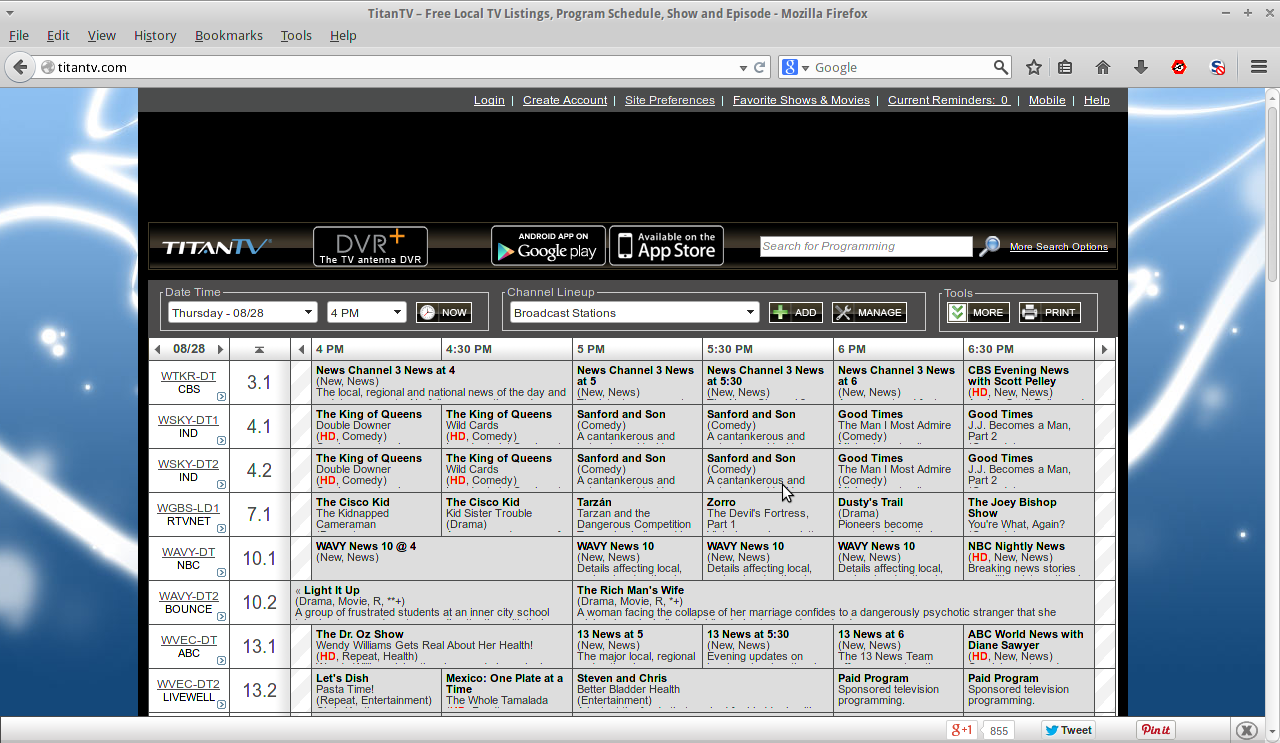Open the WVEC-DT2 channel link

pos(188,684)
